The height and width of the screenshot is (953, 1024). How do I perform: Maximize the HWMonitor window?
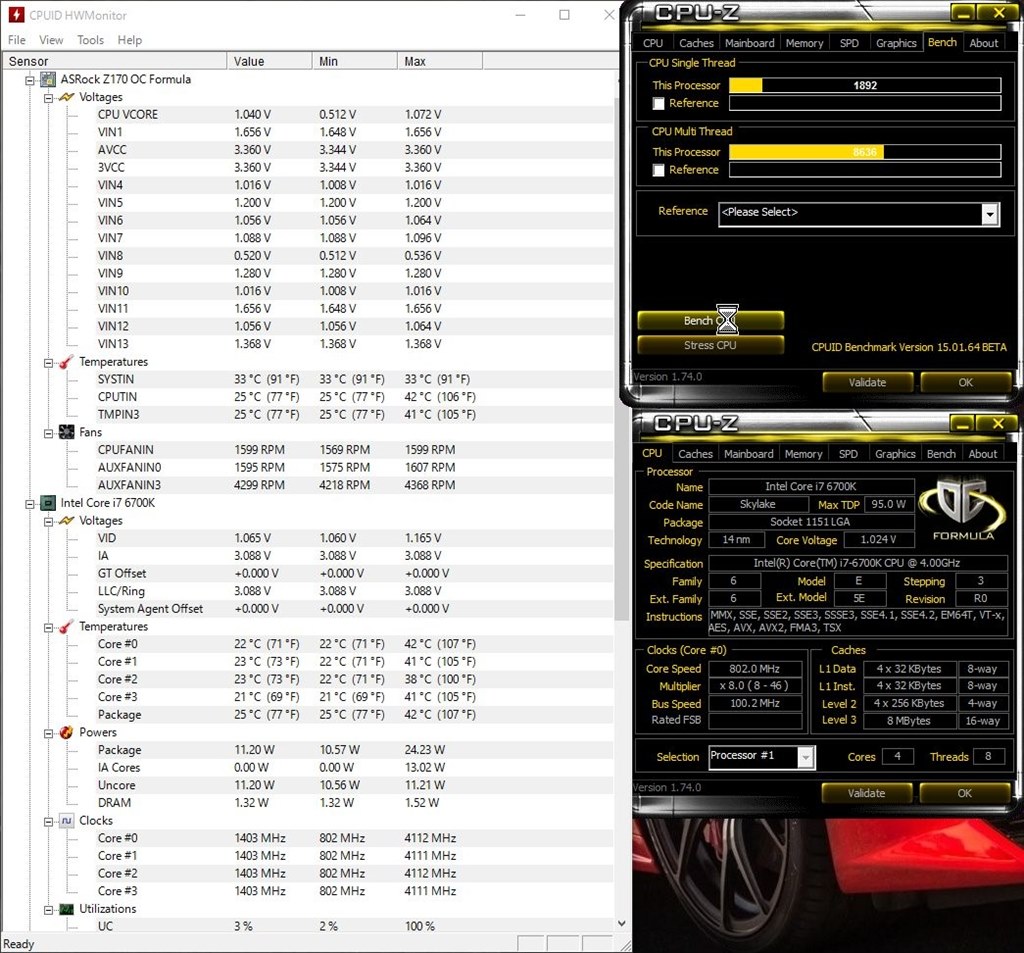(564, 14)
